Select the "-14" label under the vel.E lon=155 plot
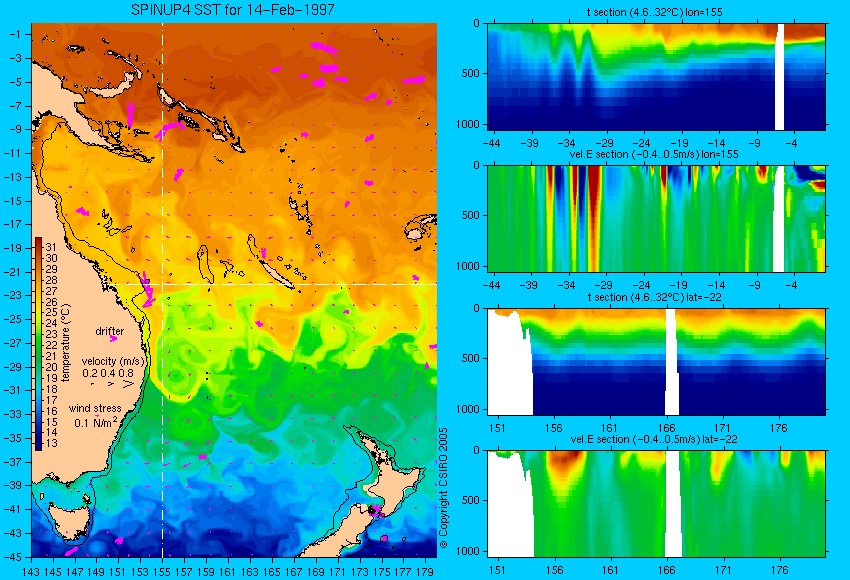 (717, 285)
